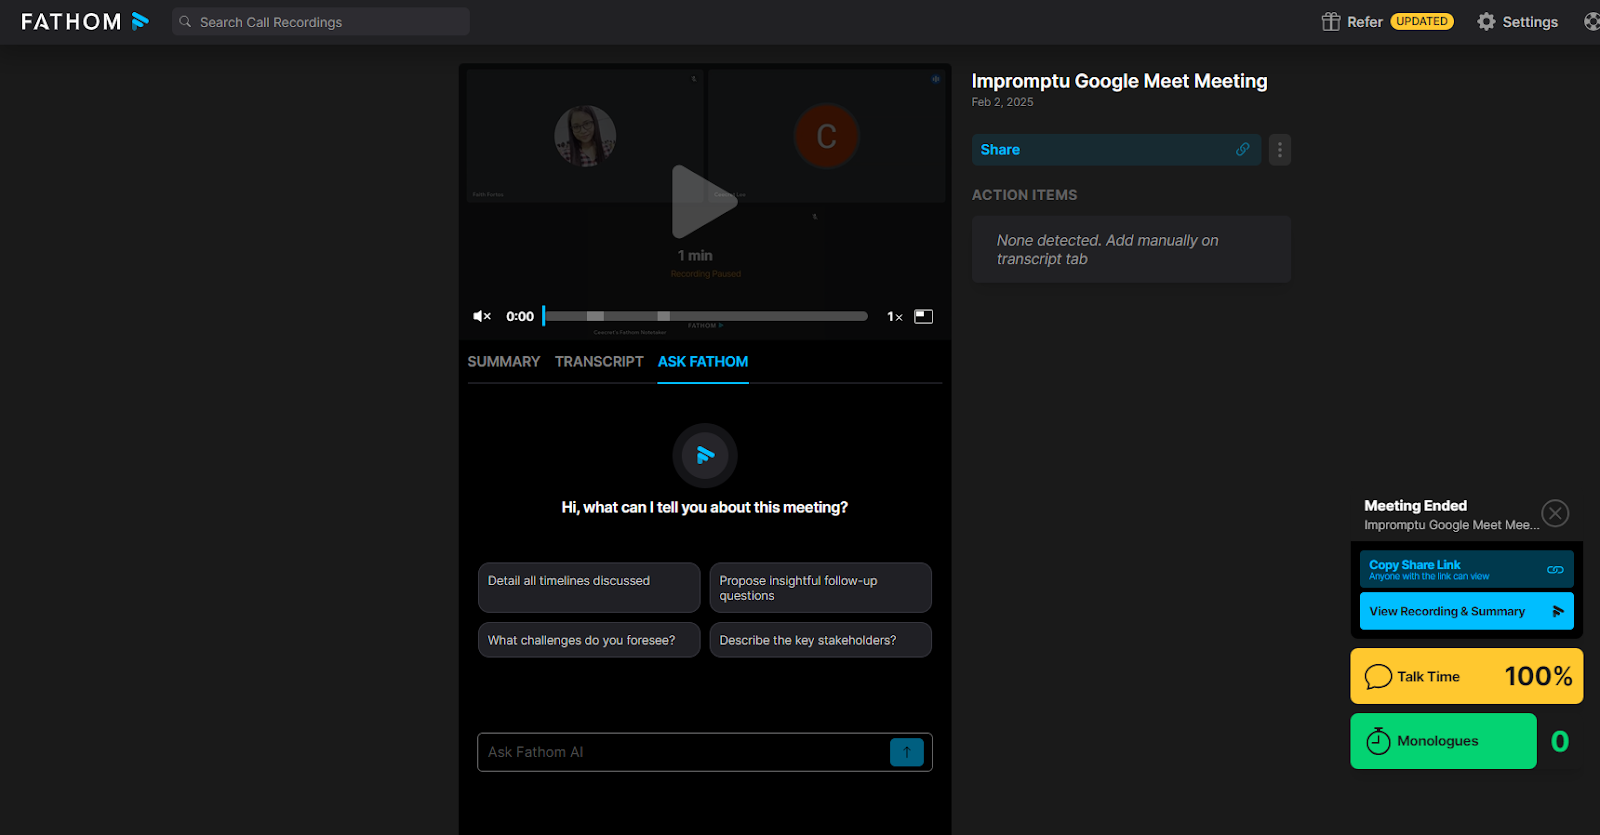The width and height of the screenshot is (1600, 835).
Task: Click participant photo thumbnail in video
Action: (585, 136)
